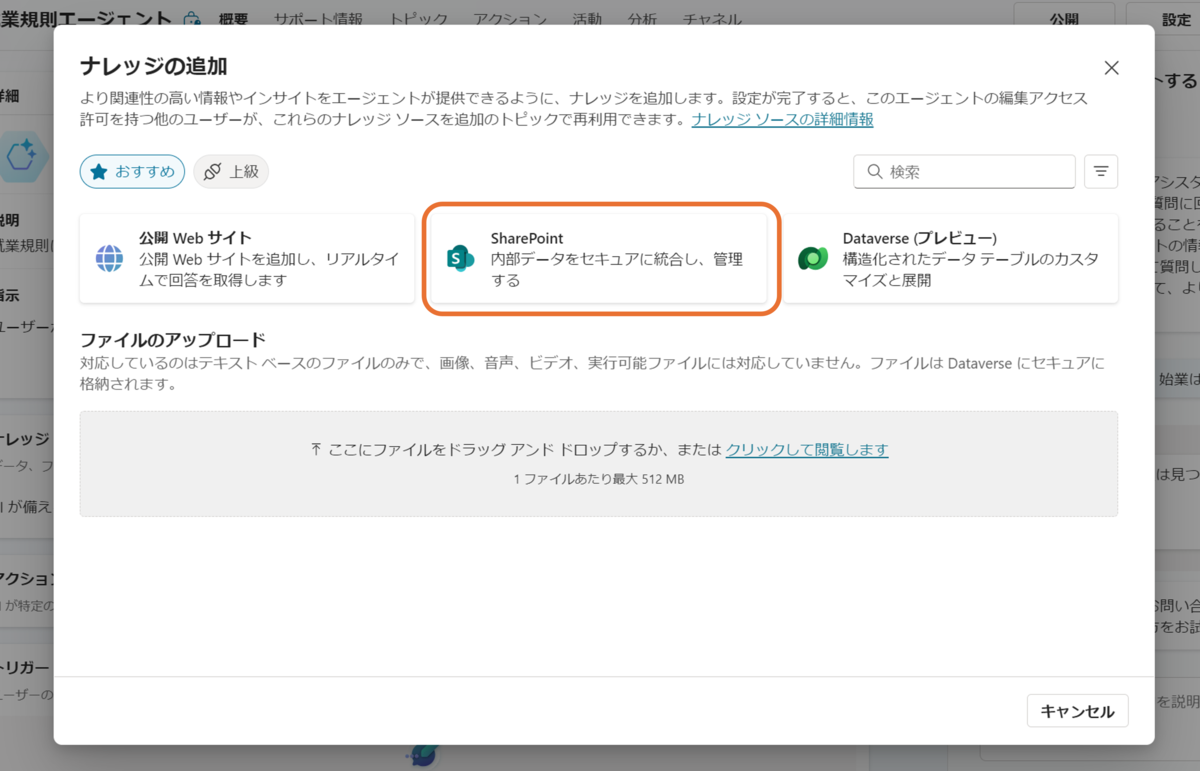
Task: Switch to the チャネル tab in background page
Action: 712,19
